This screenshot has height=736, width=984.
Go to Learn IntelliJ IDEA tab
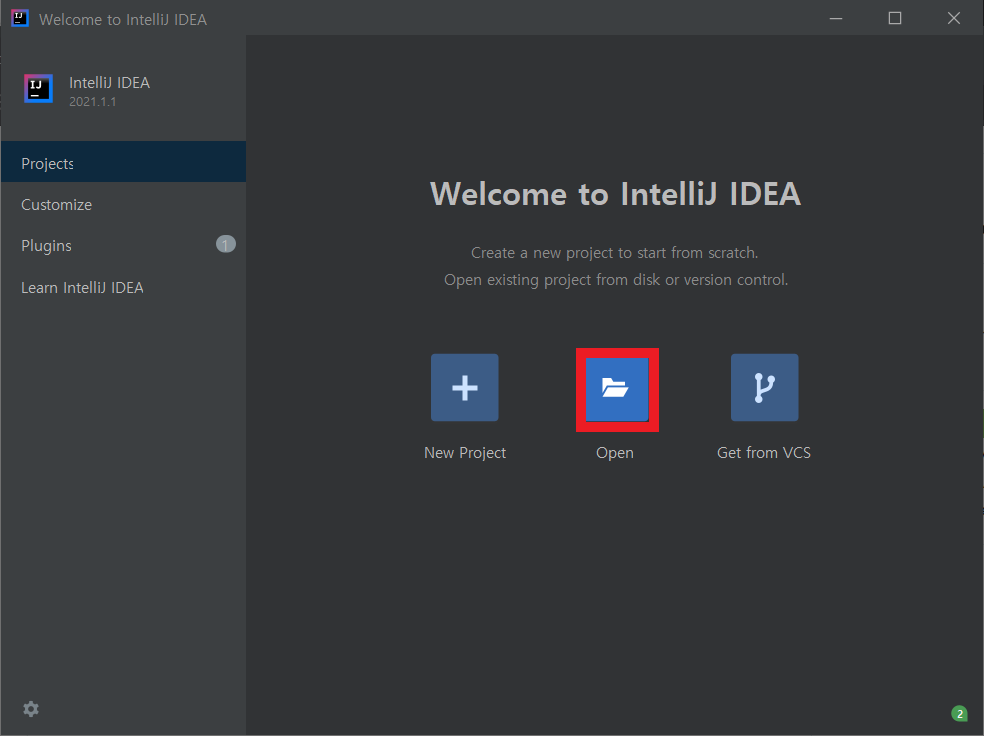coord(124,287)
